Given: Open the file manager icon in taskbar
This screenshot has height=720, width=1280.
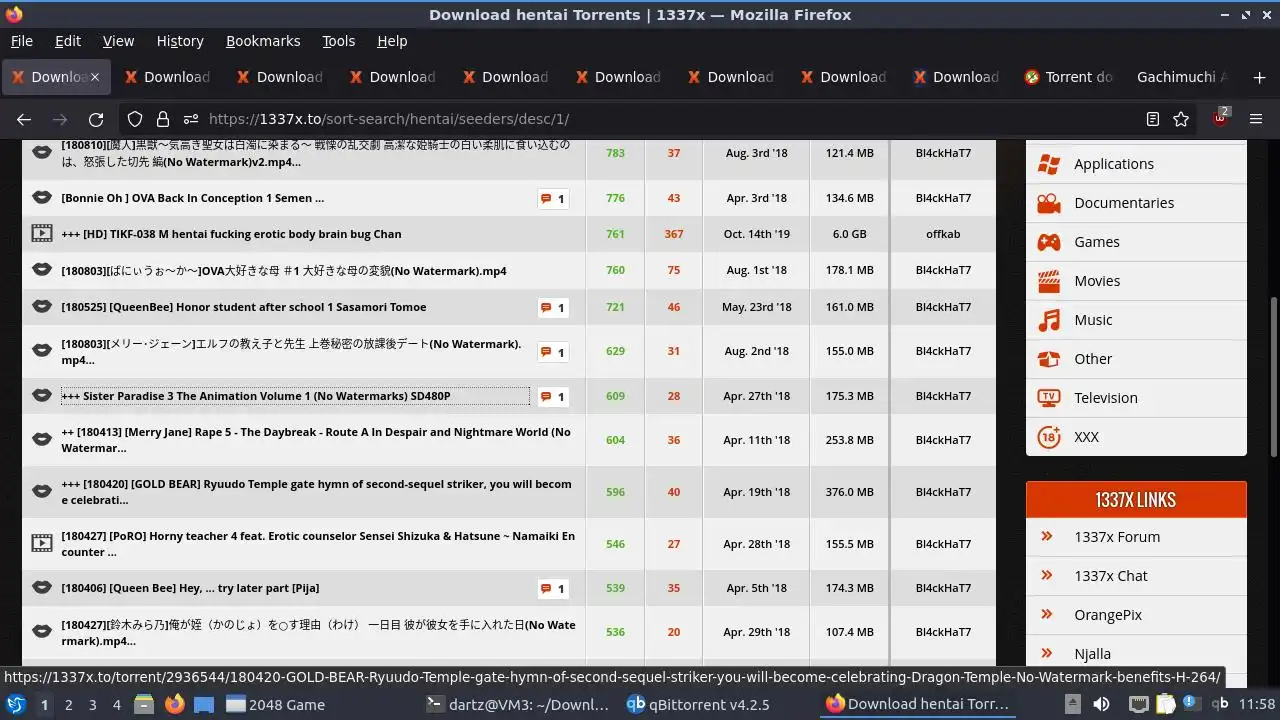Looking at the screenshot, I should pos(144,705).
